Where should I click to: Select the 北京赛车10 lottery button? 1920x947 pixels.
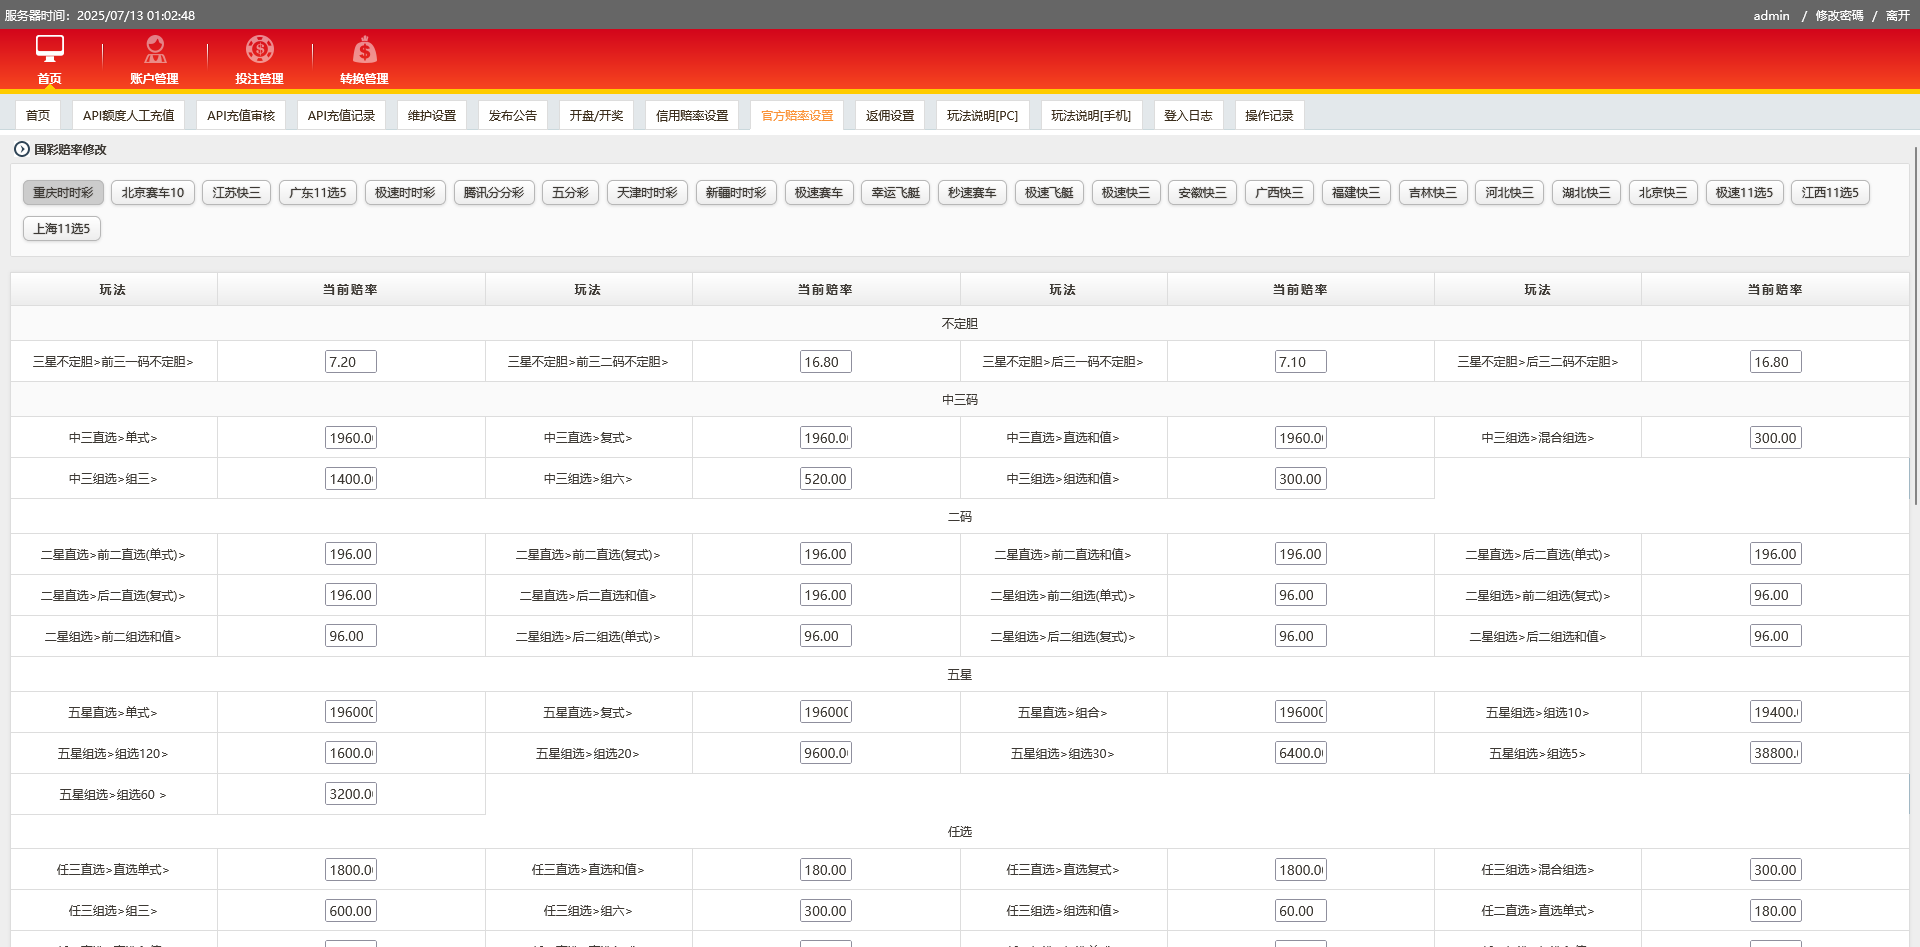click(x=153, y=192)
